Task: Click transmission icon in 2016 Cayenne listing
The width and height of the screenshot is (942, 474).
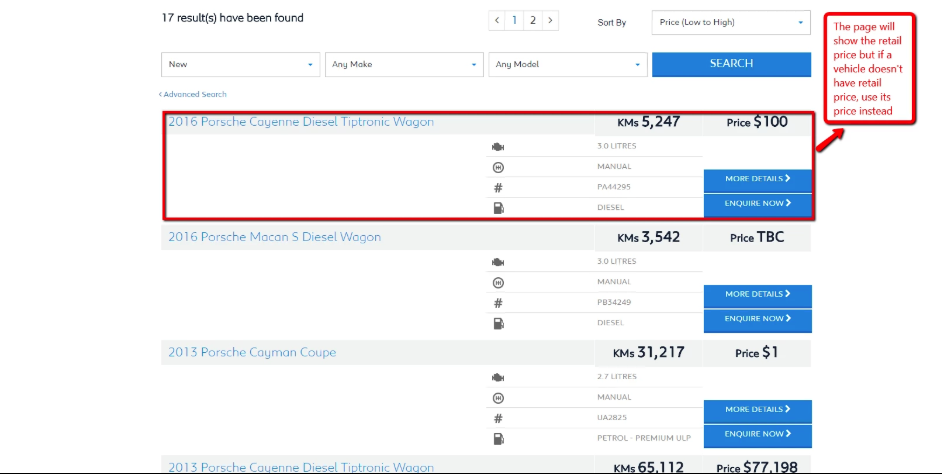Action: pyautogui.click(x=498, y=167)
